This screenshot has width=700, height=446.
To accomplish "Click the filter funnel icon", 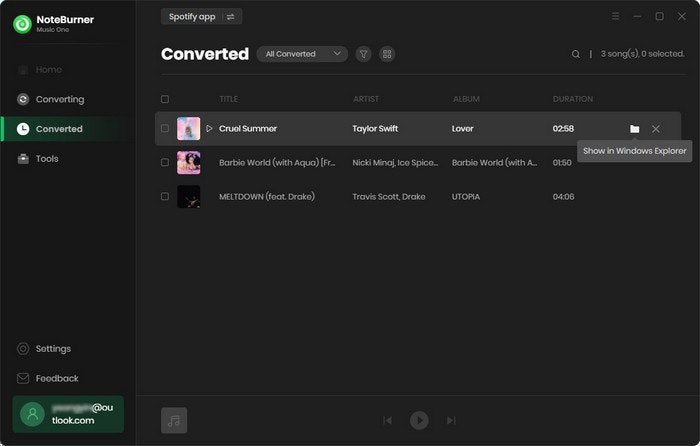I will [363, 54].
